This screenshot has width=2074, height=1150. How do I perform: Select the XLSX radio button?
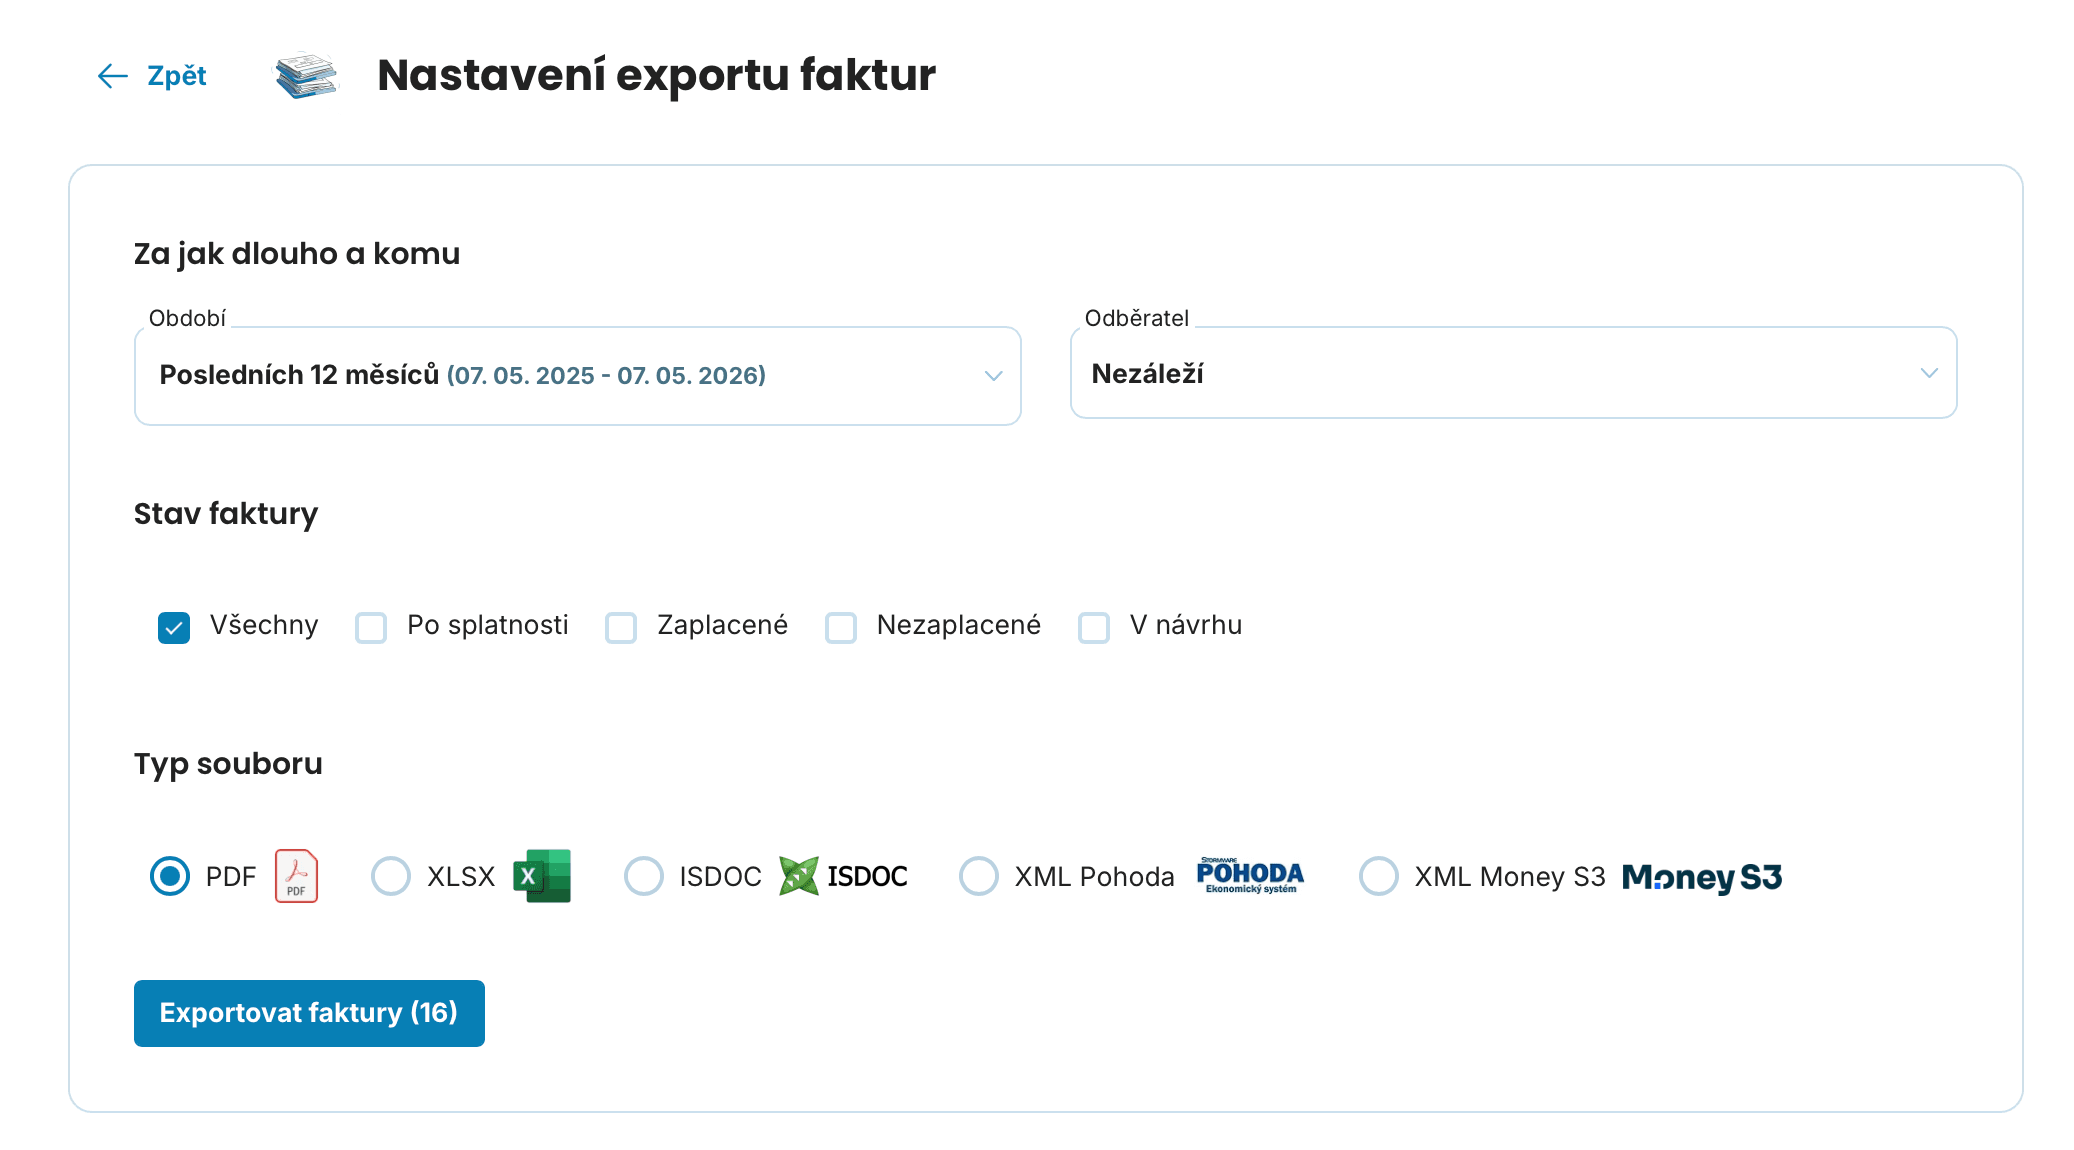pyautogui.click(x=391, y=876)
